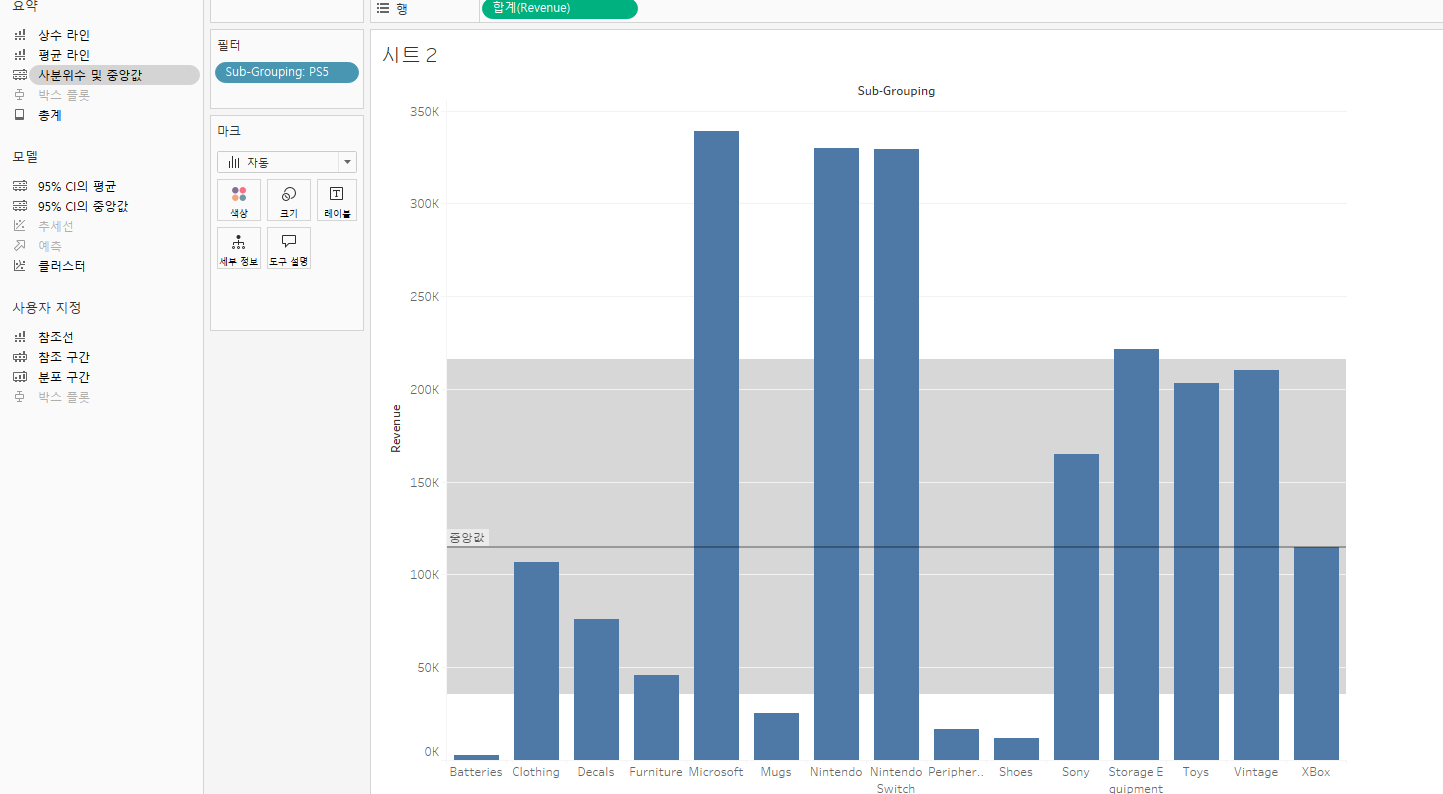Select the Sony bar in chart
The image size is (1443, 794).
pyautogui.click(x=1076, y=607)
